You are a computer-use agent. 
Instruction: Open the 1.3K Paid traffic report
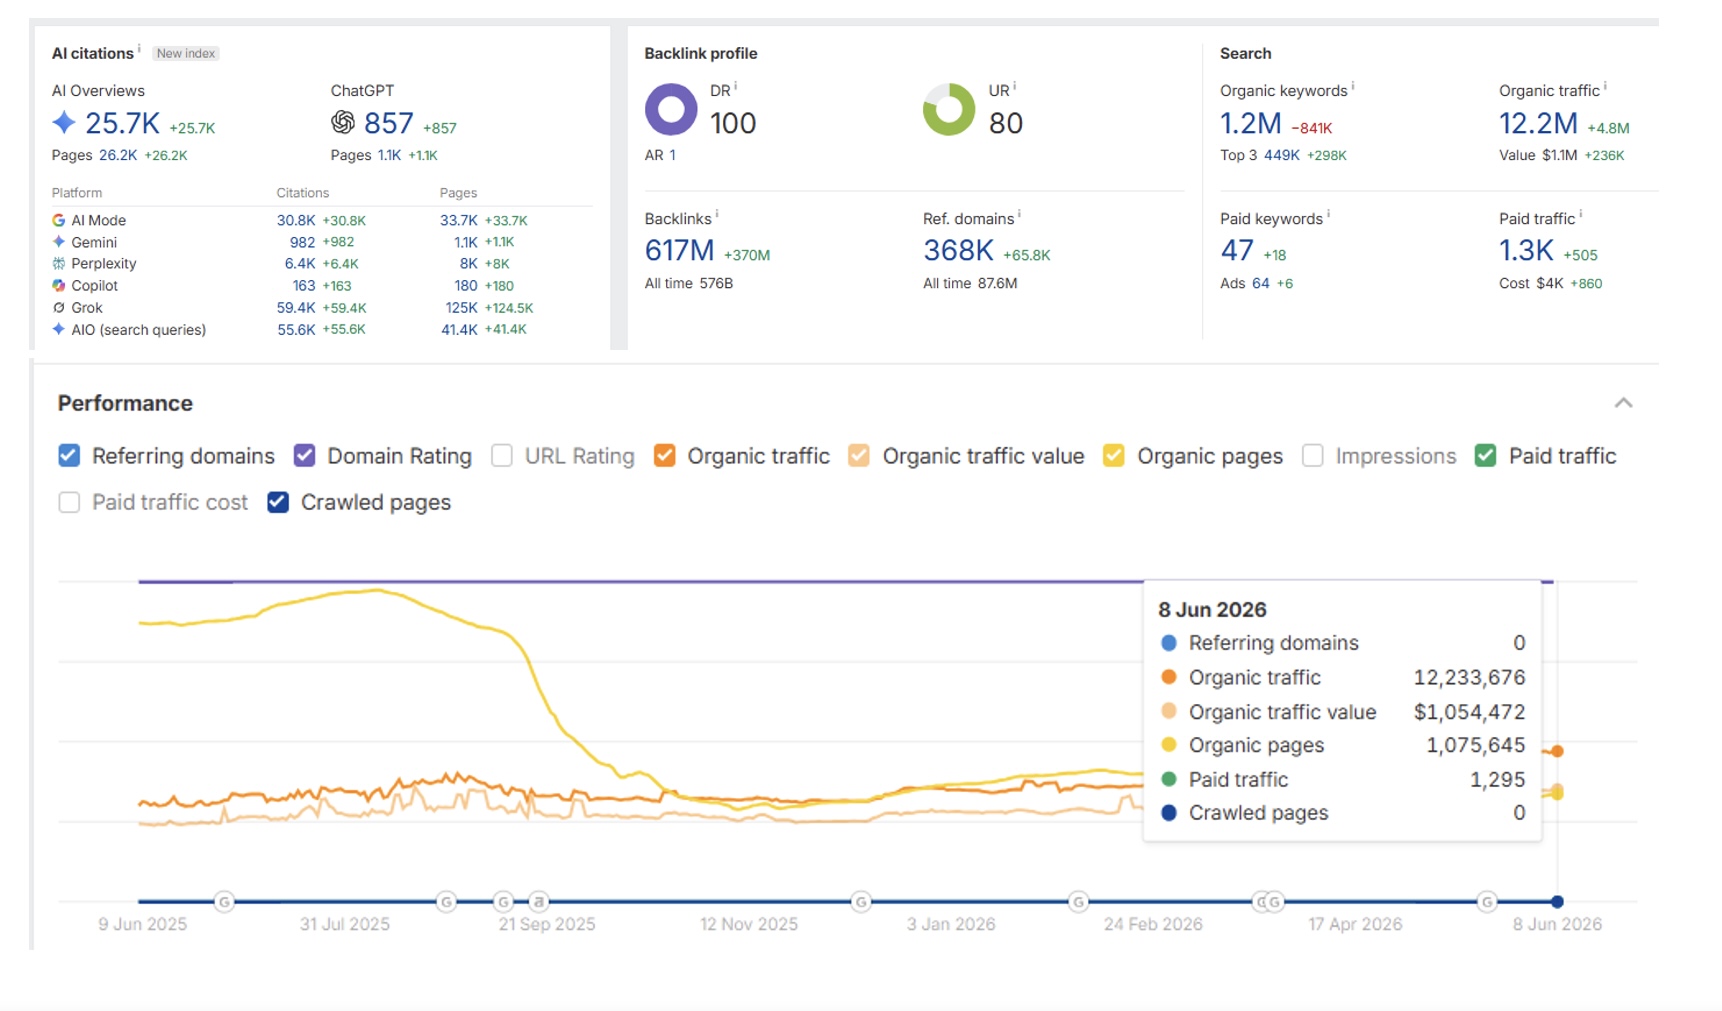click(1527, 250)
